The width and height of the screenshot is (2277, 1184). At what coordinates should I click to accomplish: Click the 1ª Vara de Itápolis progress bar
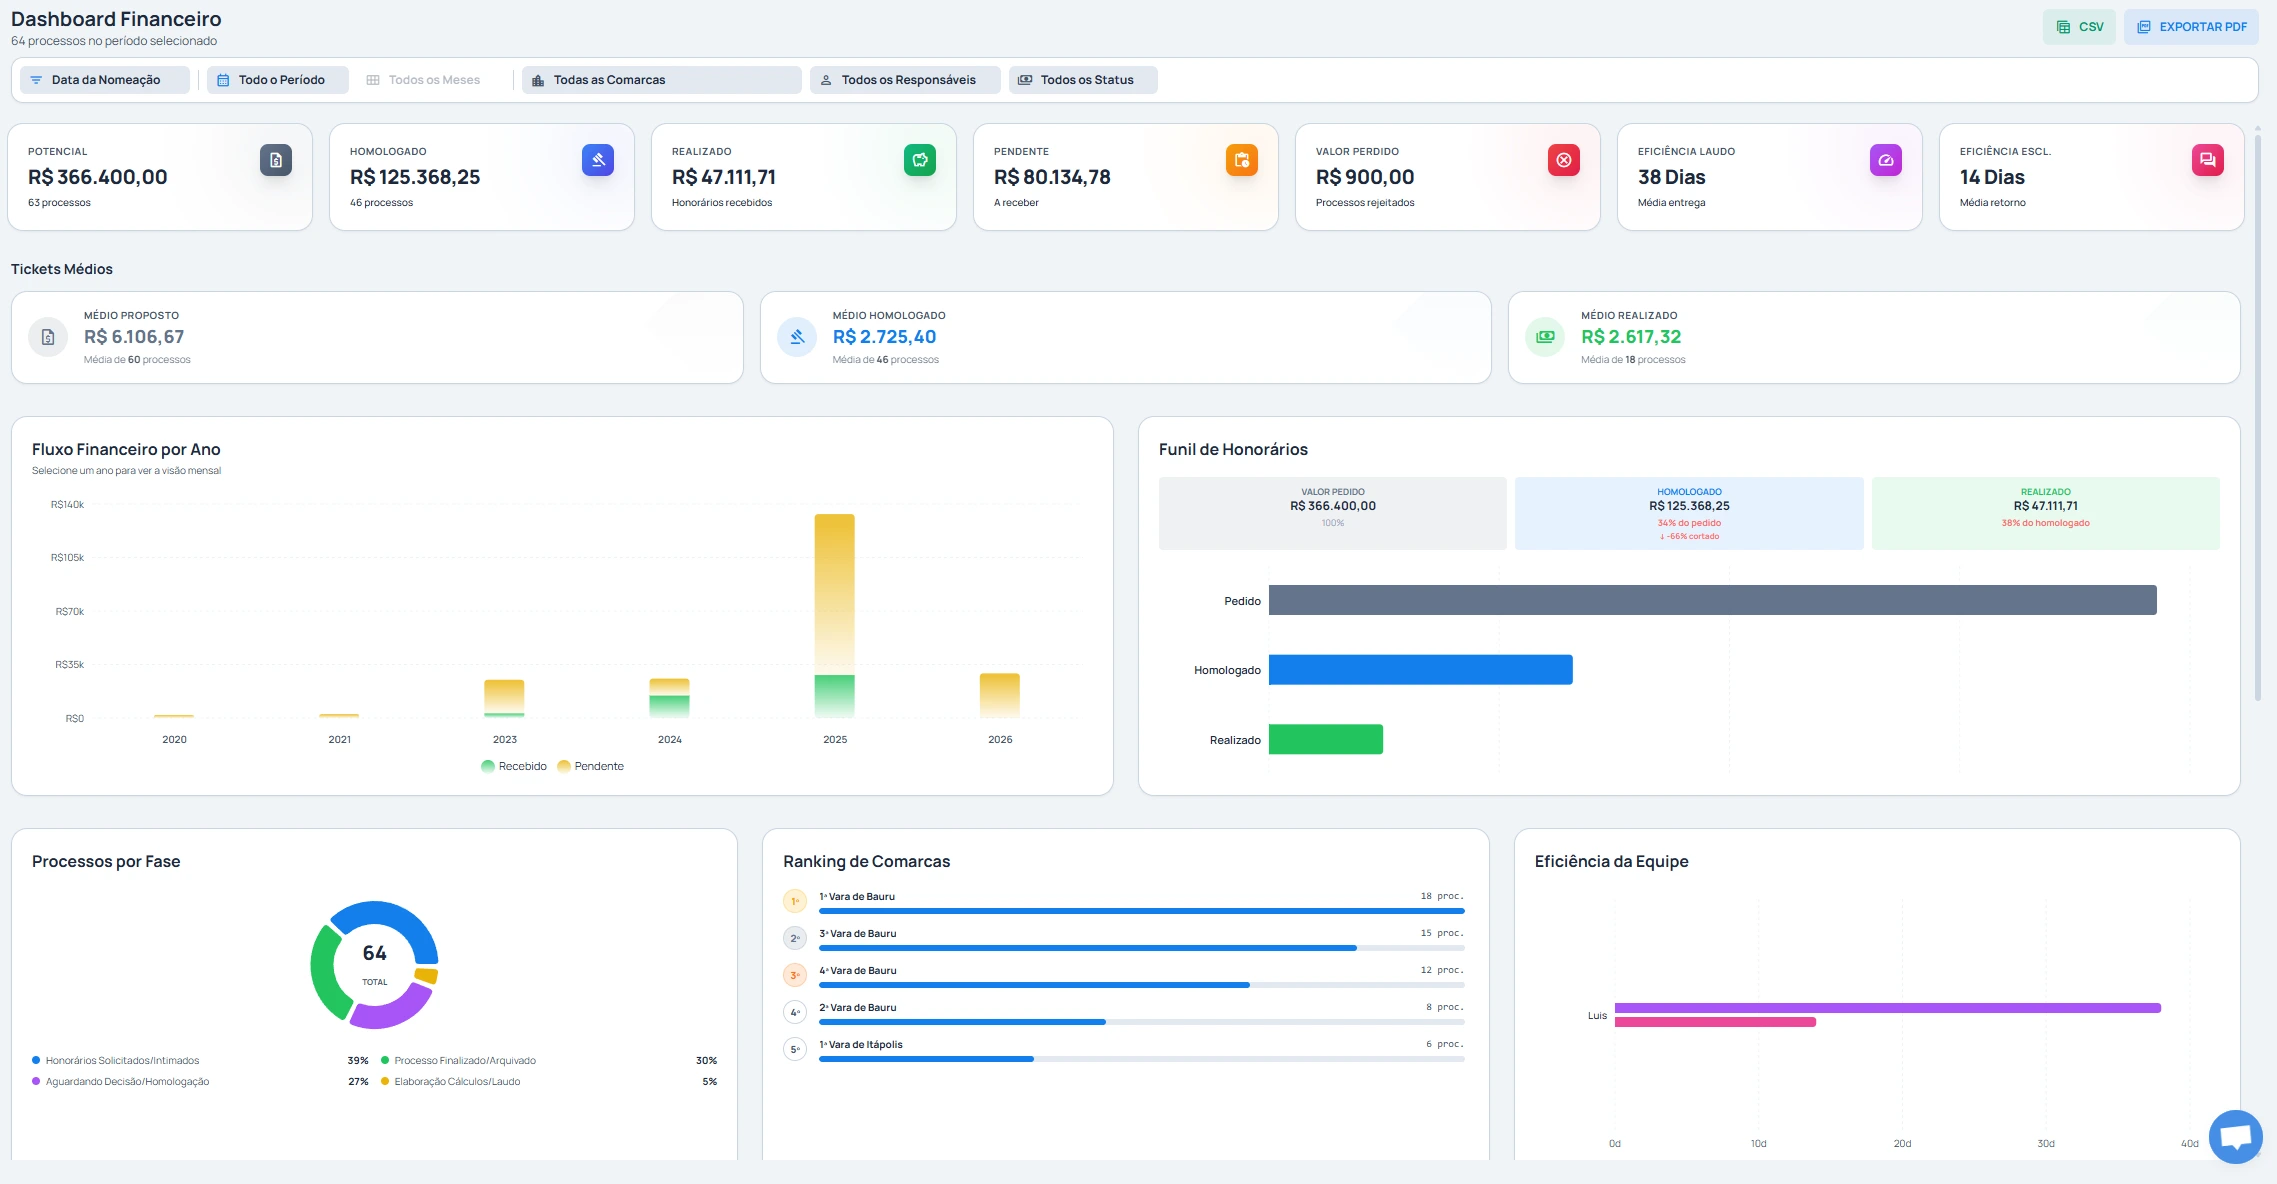tap(1142, 1059)
